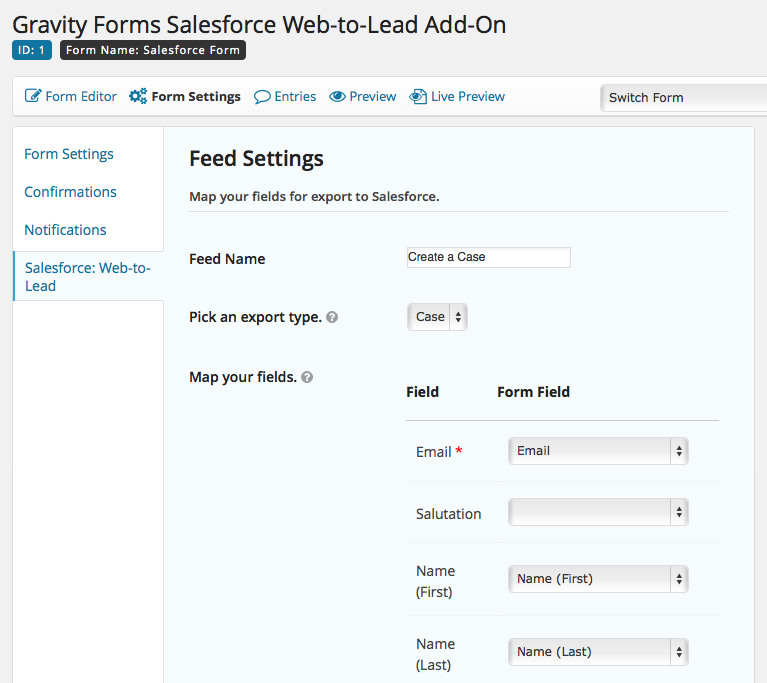Open the Name (First) field dropdown
Viewport: 767px width, 683px height.
598,578
